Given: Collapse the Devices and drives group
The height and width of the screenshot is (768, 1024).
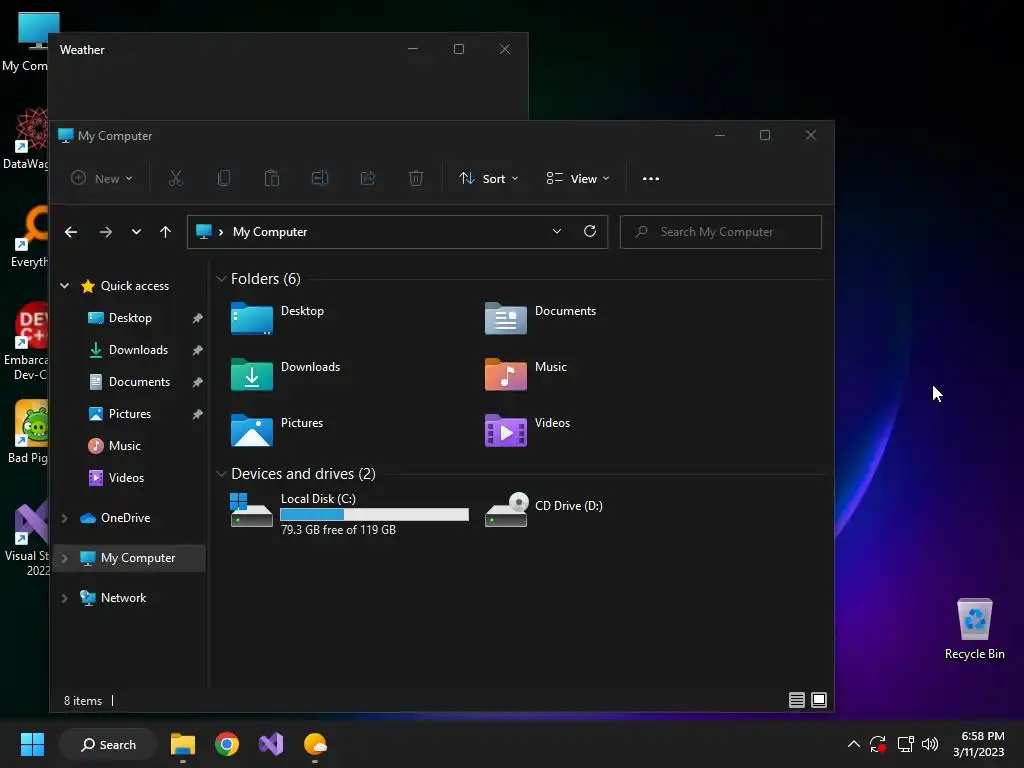Looking at the screenshot, I should 221,474.
